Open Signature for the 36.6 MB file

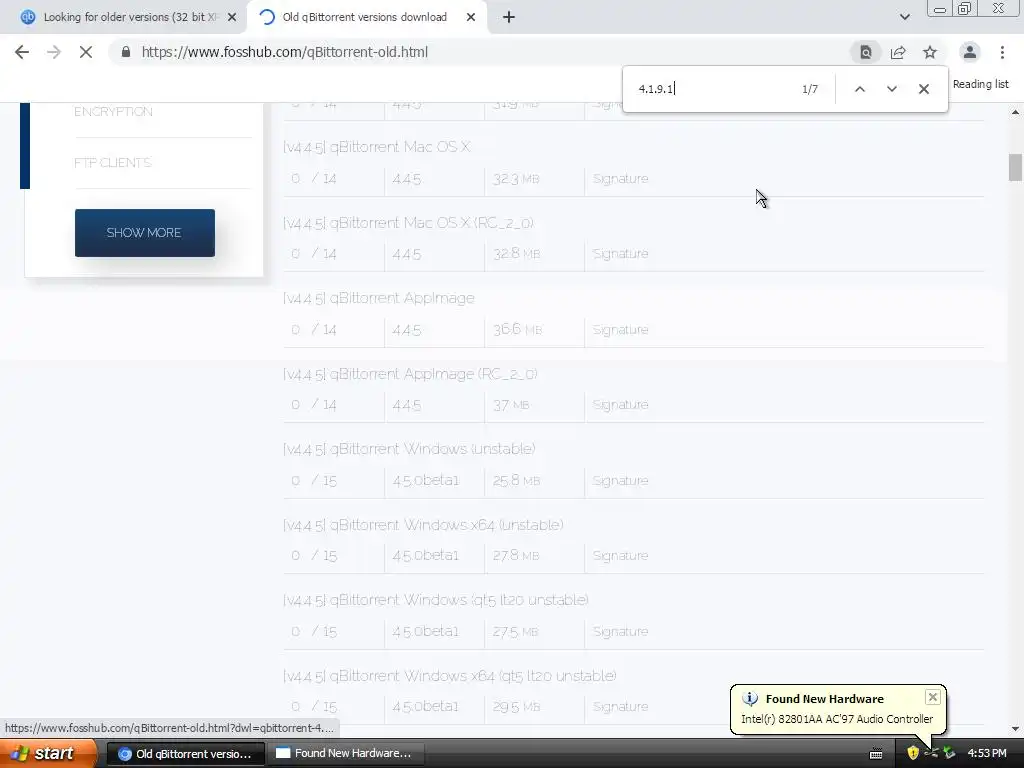tap(620, 330)
